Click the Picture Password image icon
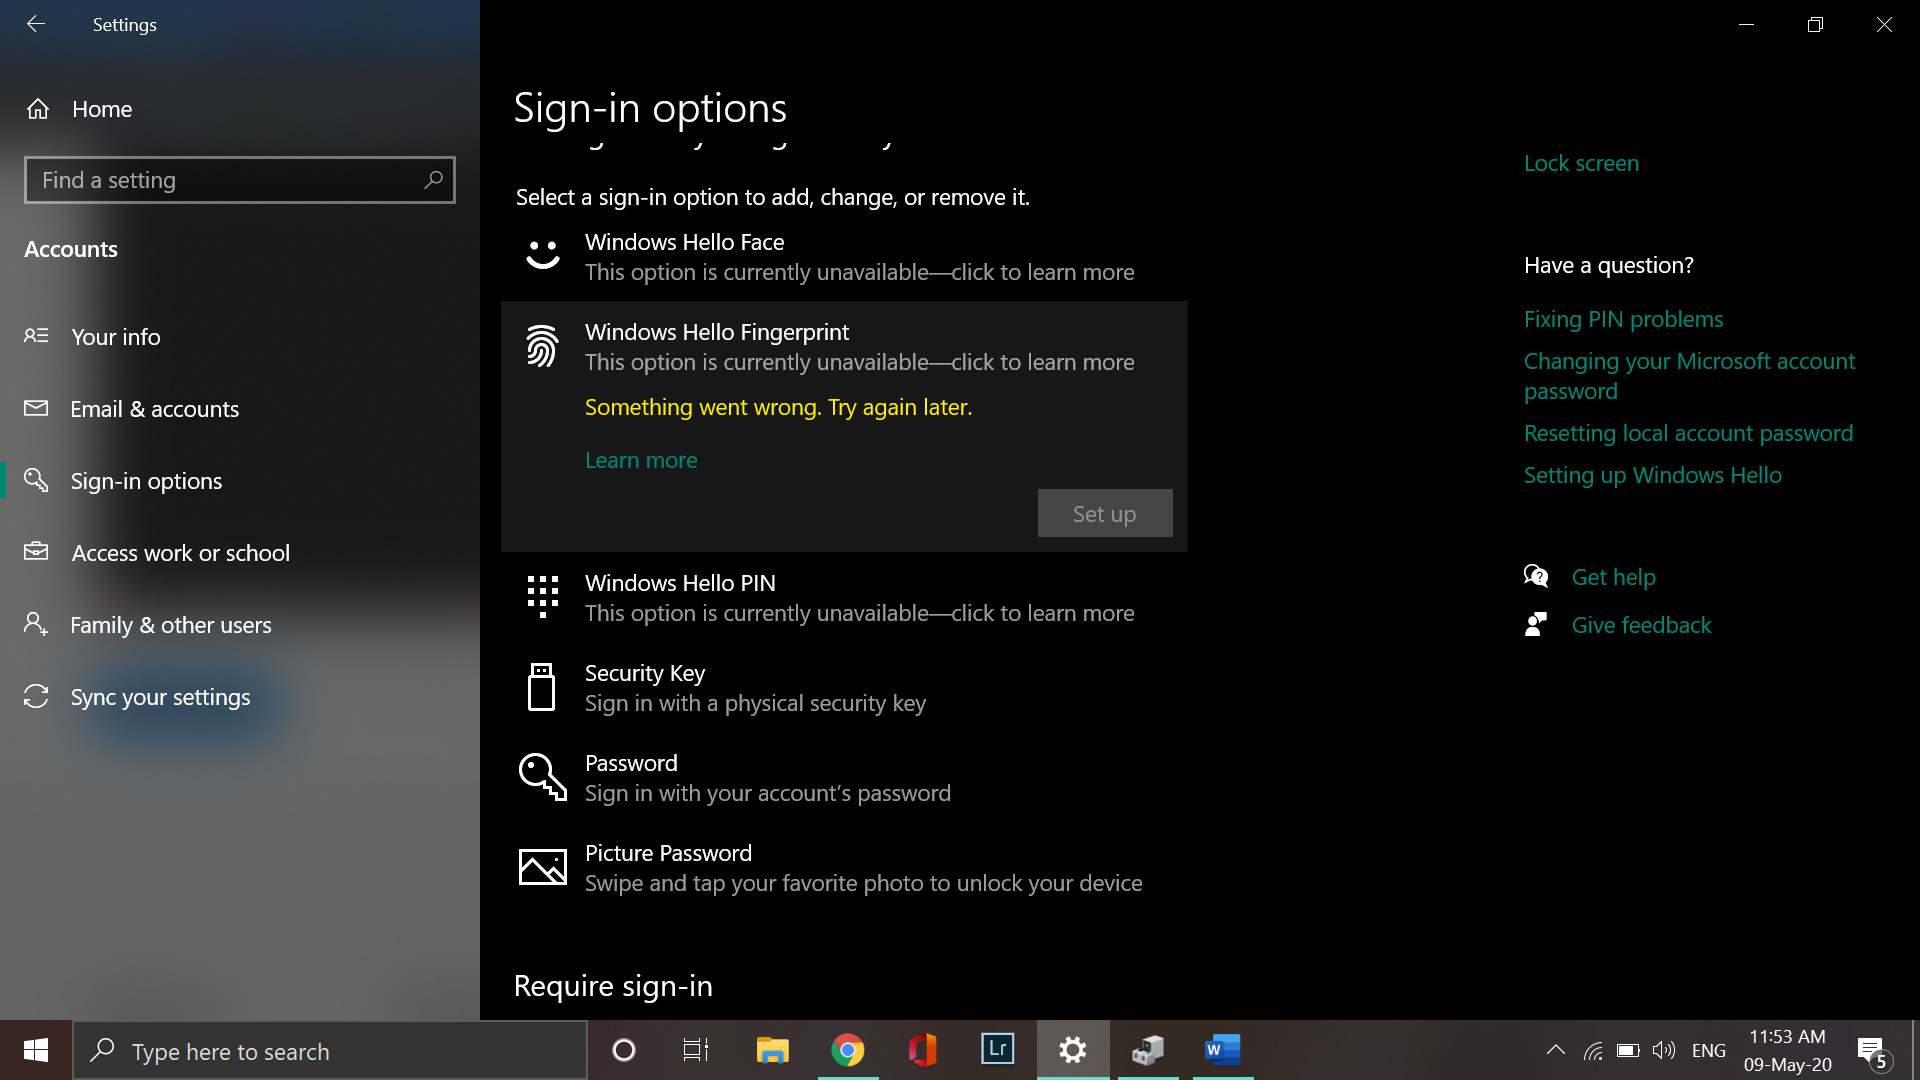Image resolution: width=1920 pixels, height=1080 pixels. 543,867
